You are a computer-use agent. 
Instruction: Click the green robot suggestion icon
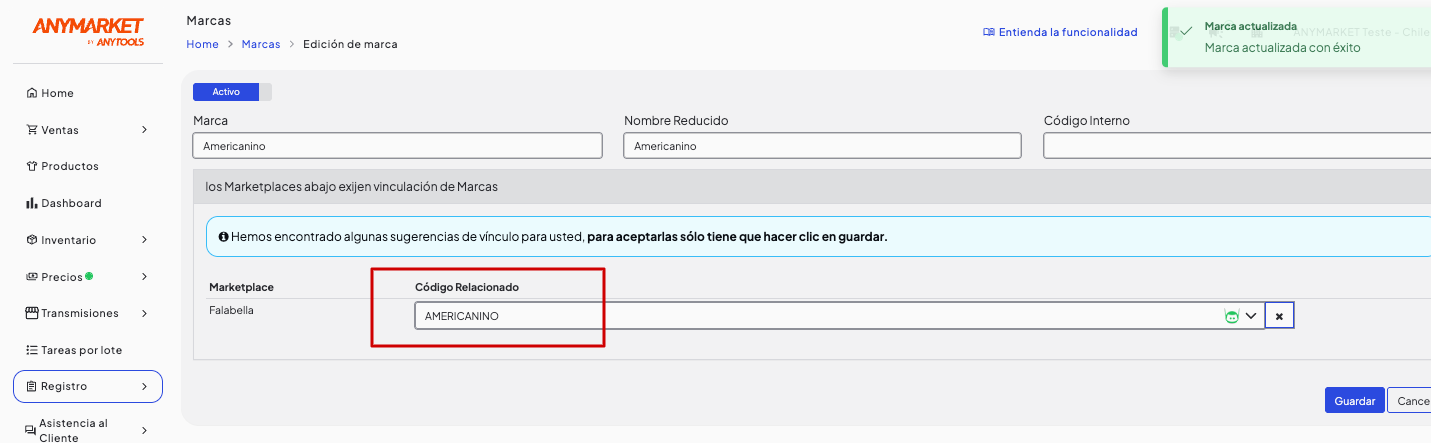[1232, 316]
